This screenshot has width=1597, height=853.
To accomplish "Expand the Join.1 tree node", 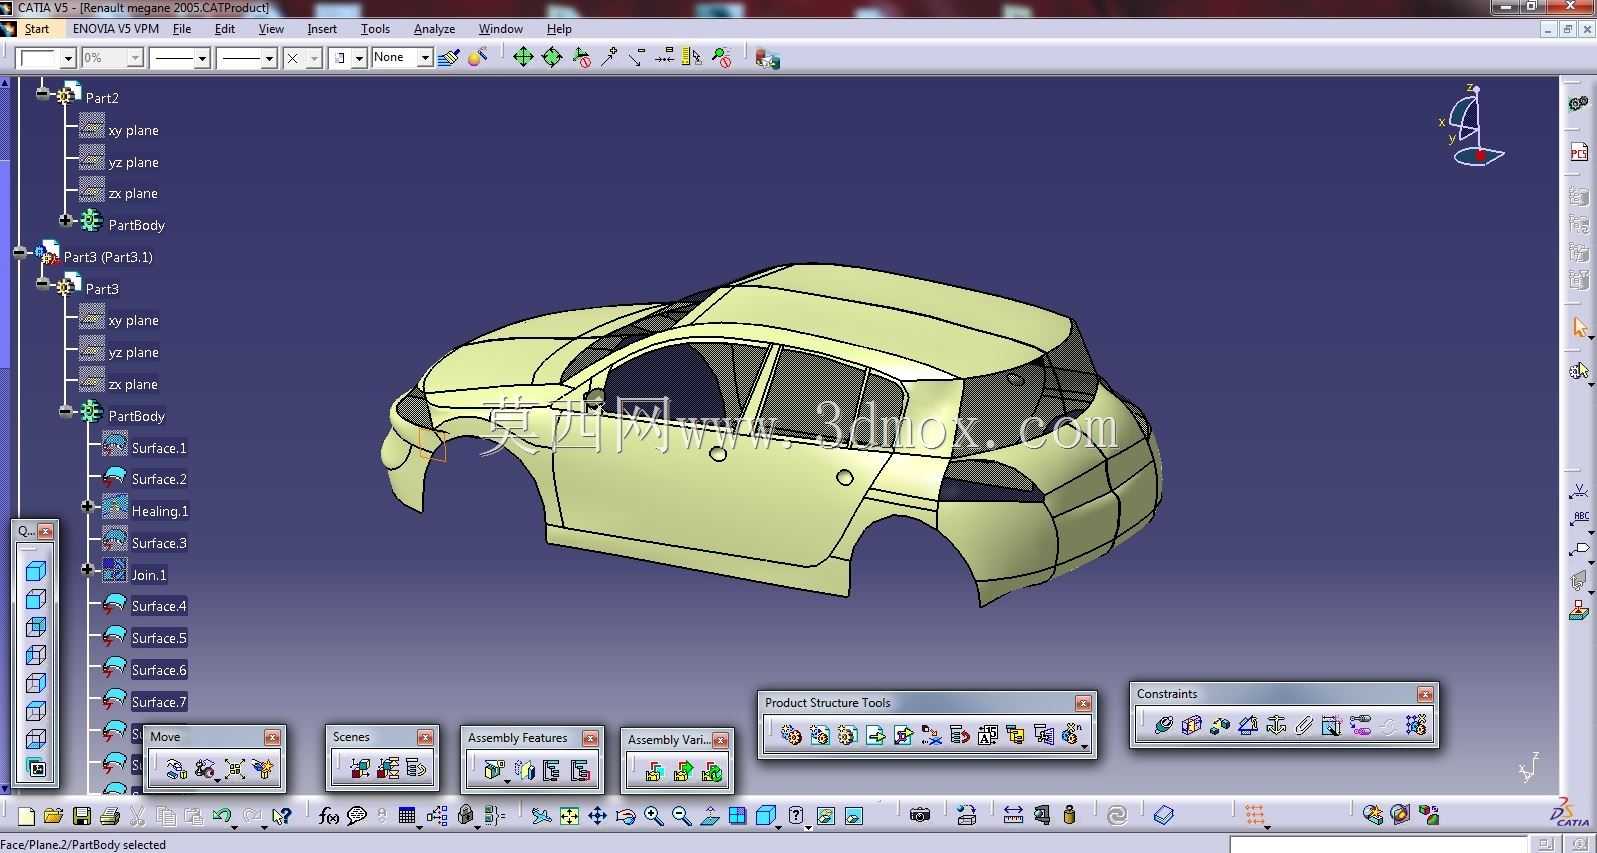I will pos(88,570).
